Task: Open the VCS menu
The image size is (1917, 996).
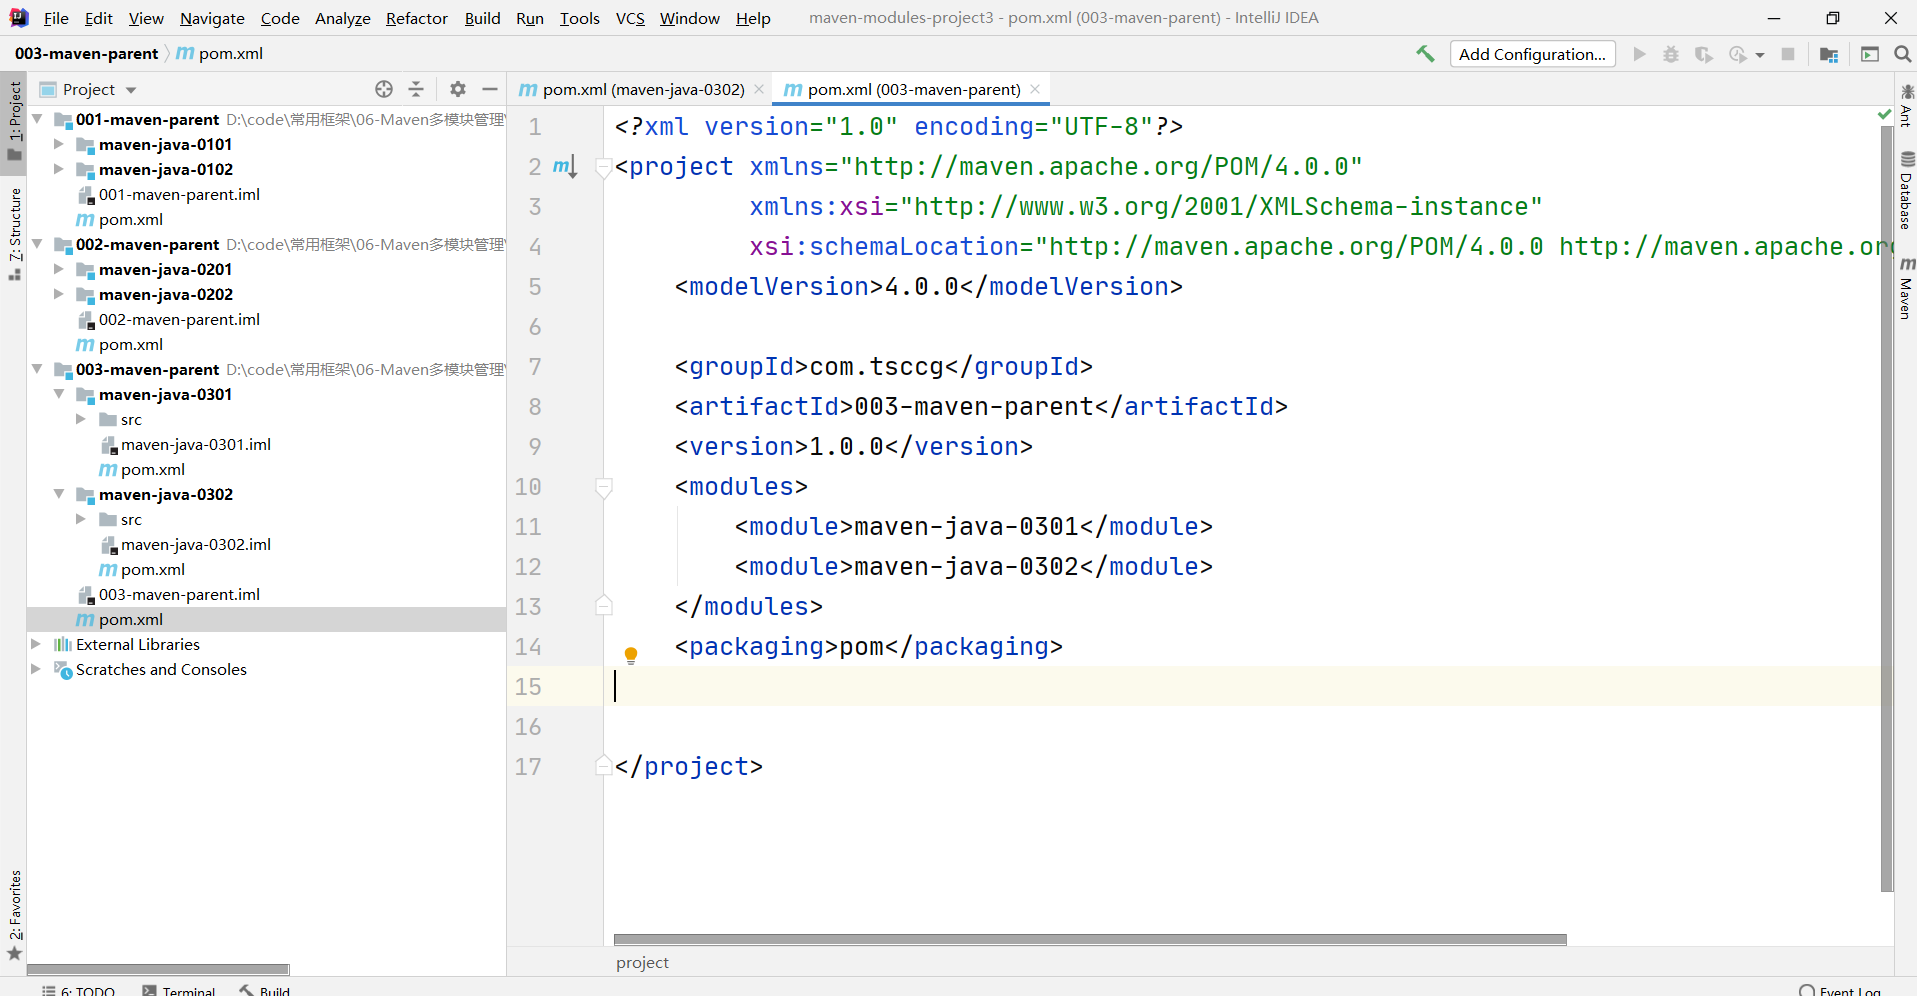Action: point(630,18)
